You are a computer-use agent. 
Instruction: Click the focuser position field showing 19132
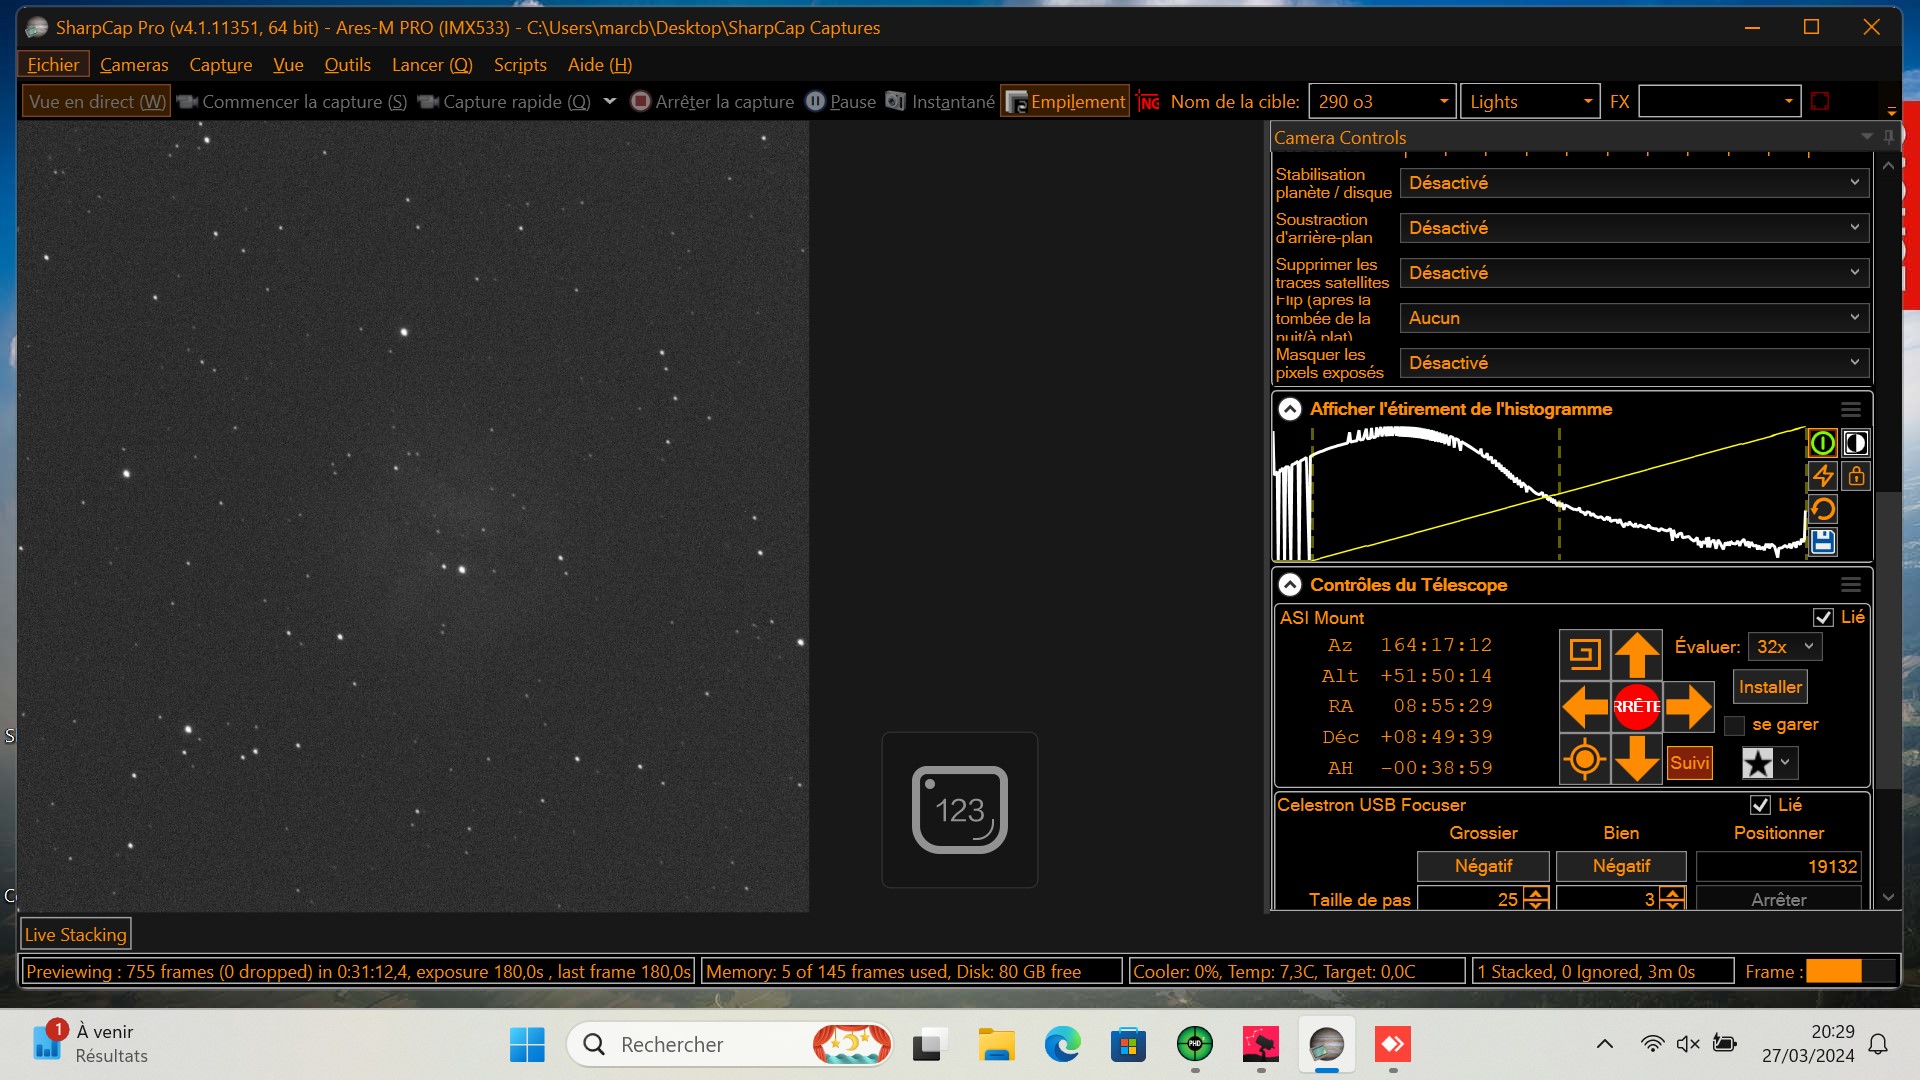(1779, 867)
